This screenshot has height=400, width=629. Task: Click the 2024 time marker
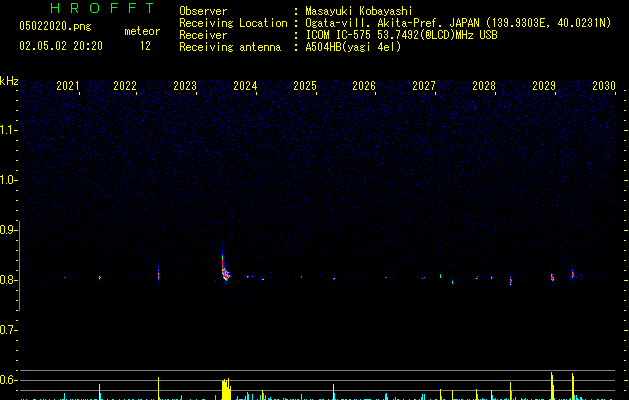pyautogui.click(x=245, y=86)
